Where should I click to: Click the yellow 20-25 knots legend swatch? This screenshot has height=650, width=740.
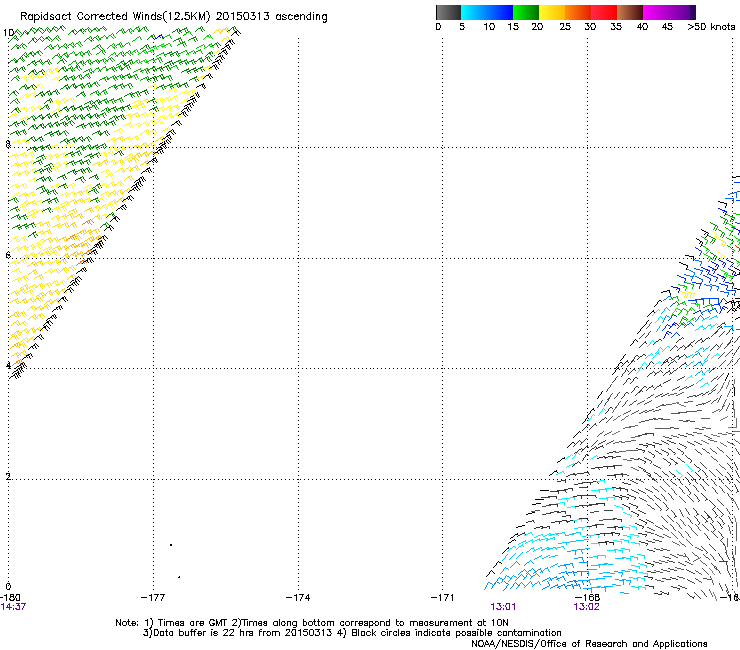coord(552,12)
